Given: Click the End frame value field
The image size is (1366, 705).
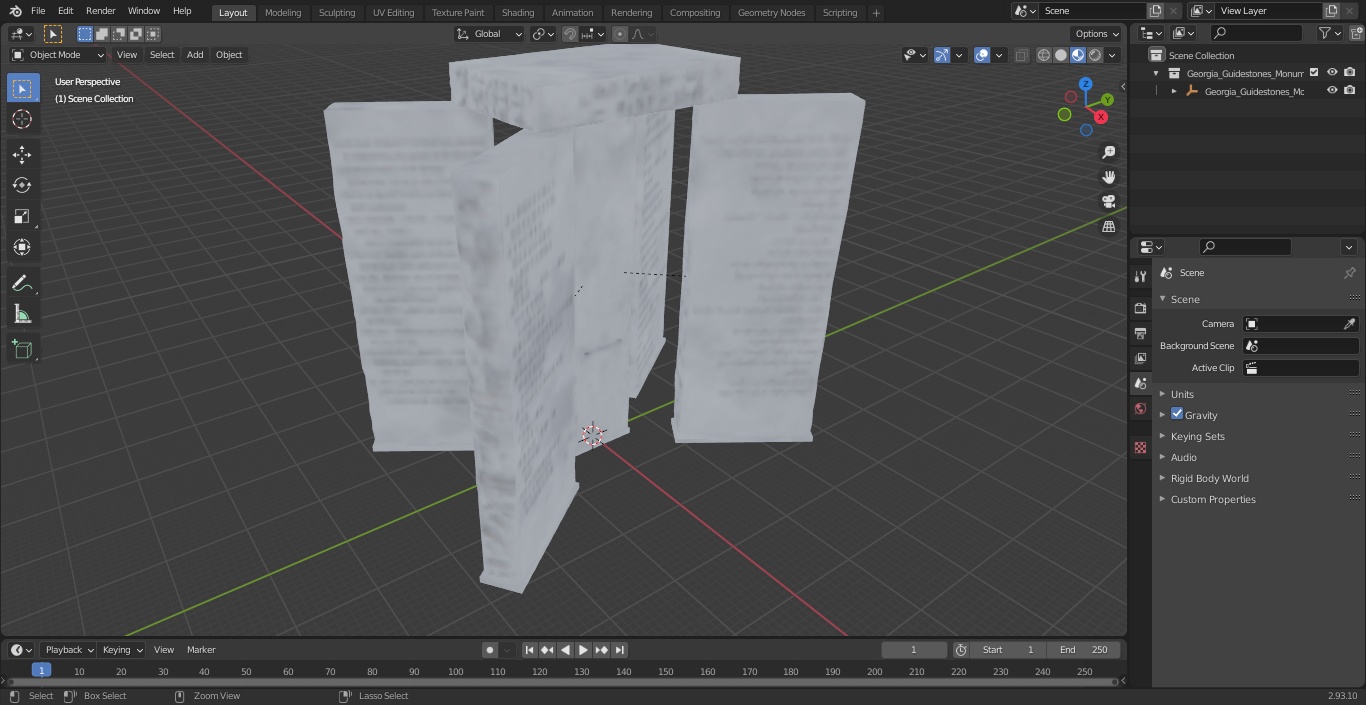Looking at the screenshot, I should [1084, 650].
